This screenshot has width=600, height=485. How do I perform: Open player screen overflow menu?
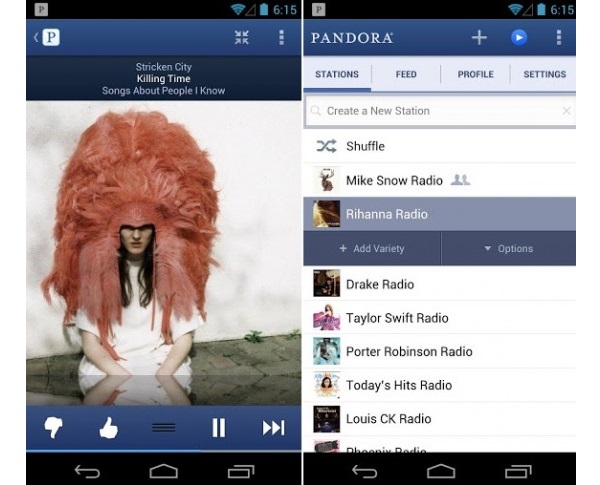click(282, 38)
